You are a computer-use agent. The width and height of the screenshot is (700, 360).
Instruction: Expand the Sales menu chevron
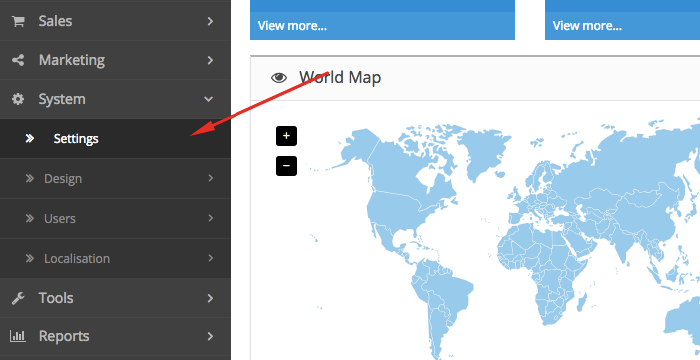pyautogui.click(x=210, y=21)
